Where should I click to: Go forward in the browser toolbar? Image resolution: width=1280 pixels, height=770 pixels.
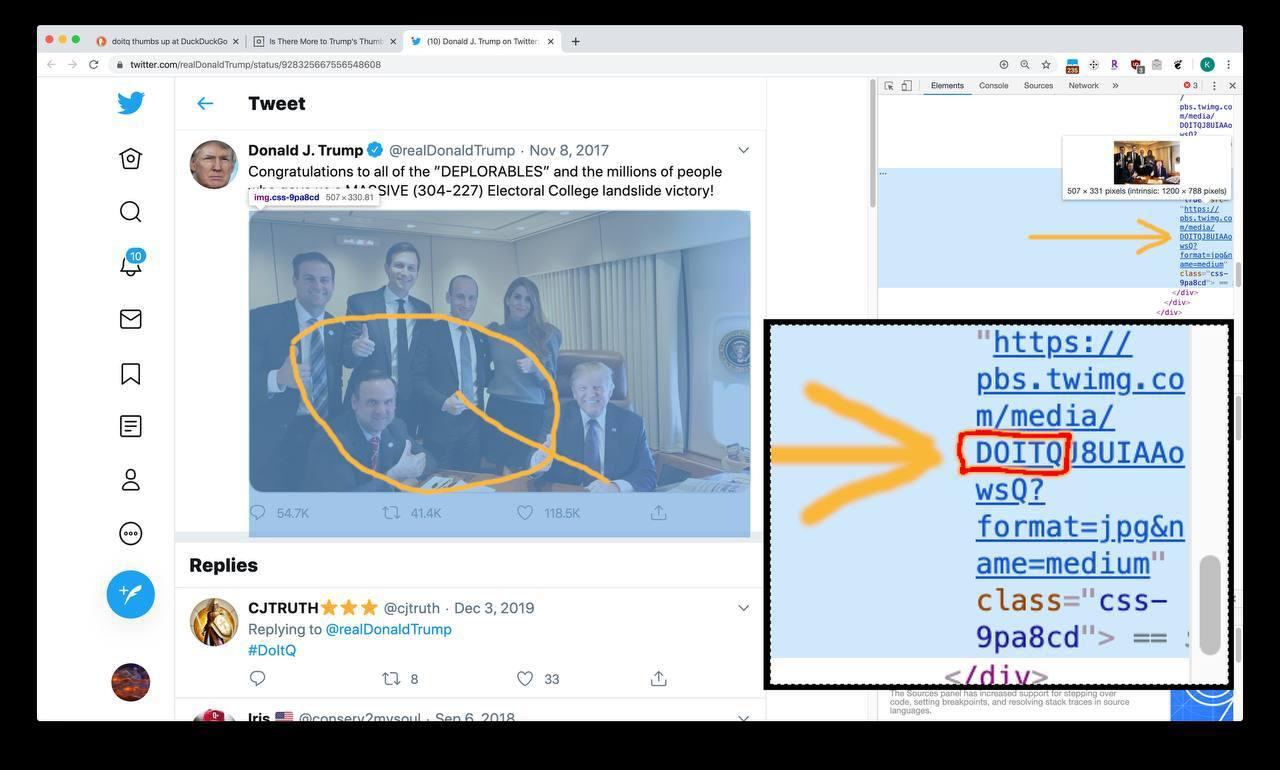coord(72,64)
